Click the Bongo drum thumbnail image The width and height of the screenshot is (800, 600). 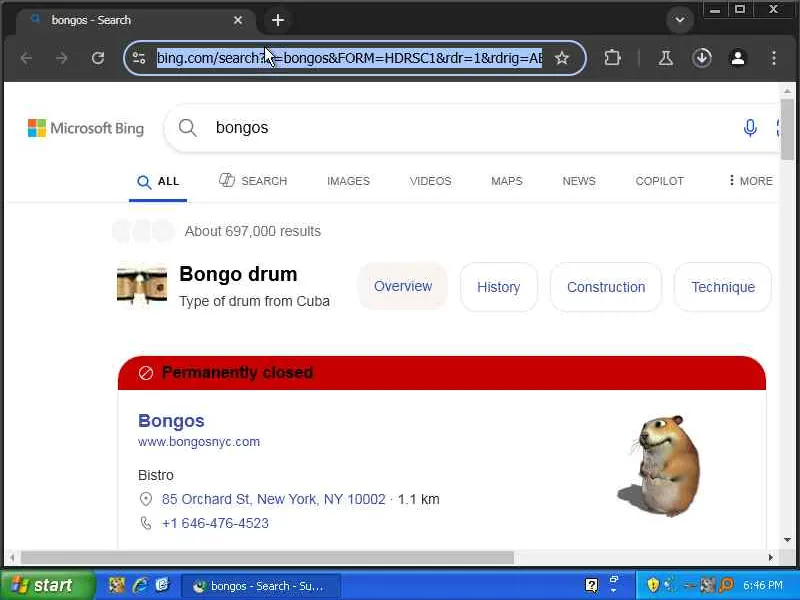click(x=142, y=286)
